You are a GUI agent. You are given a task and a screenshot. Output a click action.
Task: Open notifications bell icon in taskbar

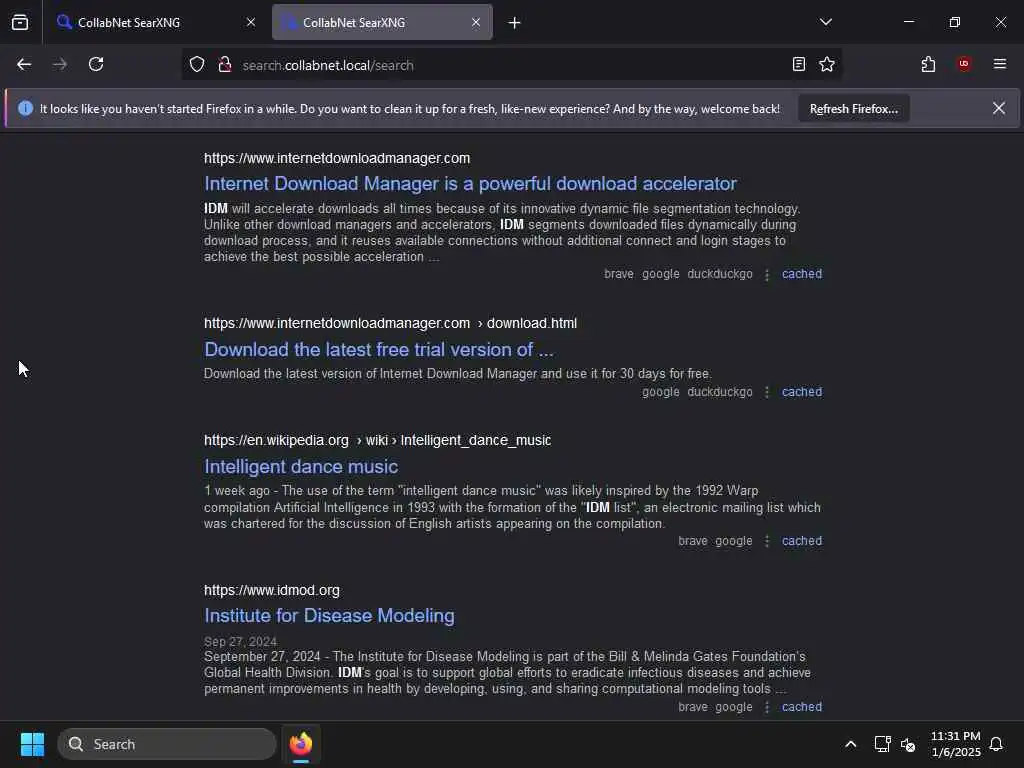(x=996, y=744)
